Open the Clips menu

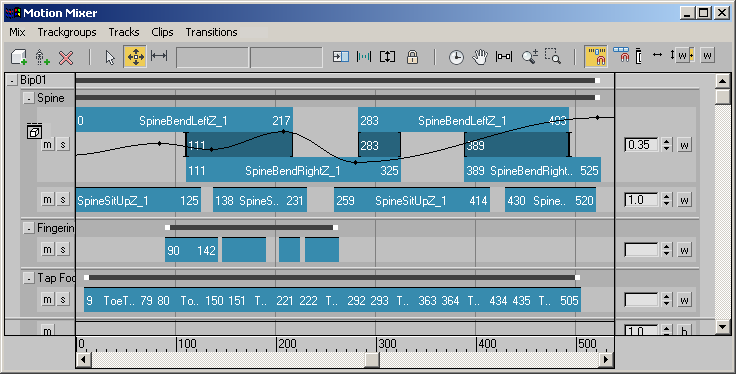pos(162,32)
